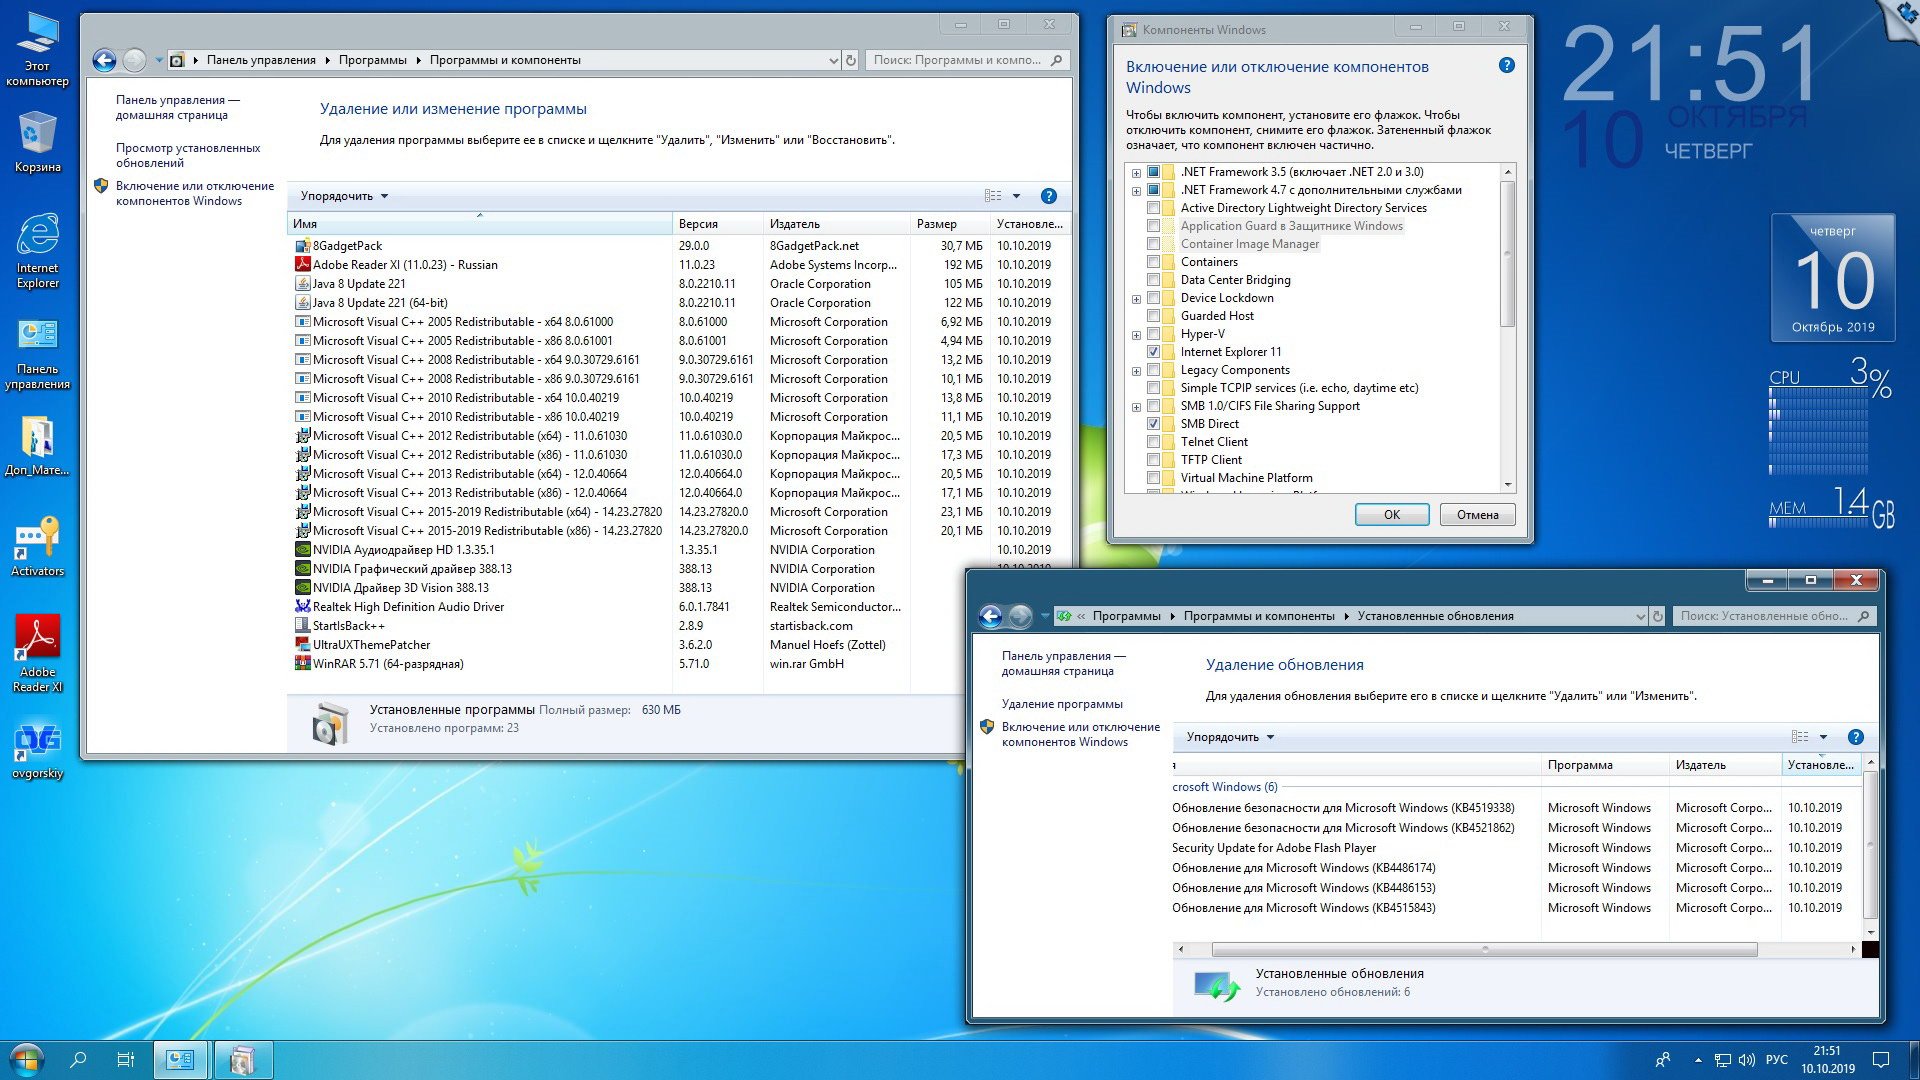Image resolution: width=1920 pixels, height=1080 pixels.
Task: Expand .NET Framework 4.7 tree node
Action: (x=1136, y=191)
